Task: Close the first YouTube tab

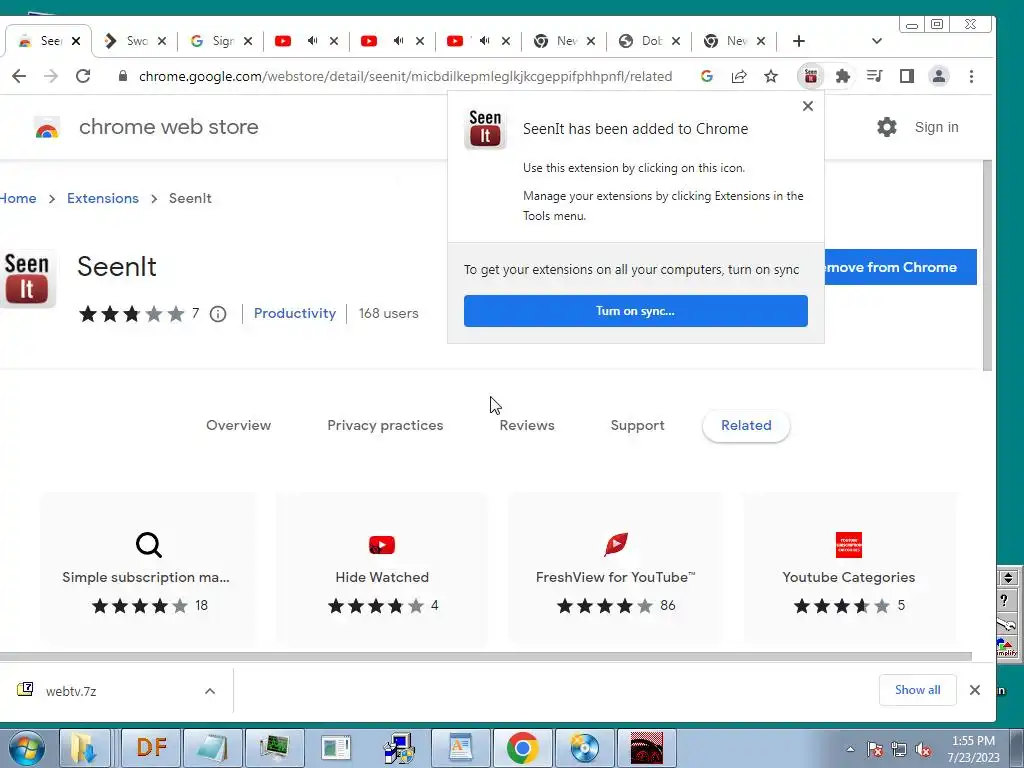Action: point(334,41)
